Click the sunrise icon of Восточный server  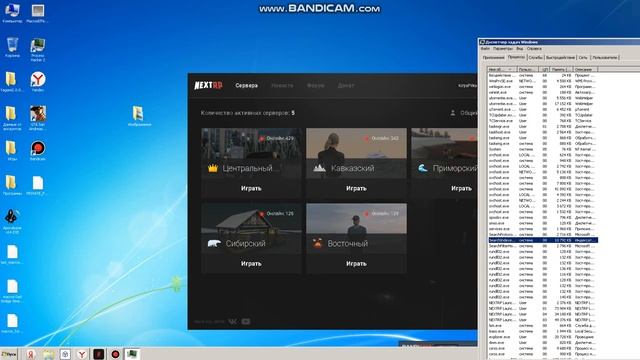pos(317,243)
